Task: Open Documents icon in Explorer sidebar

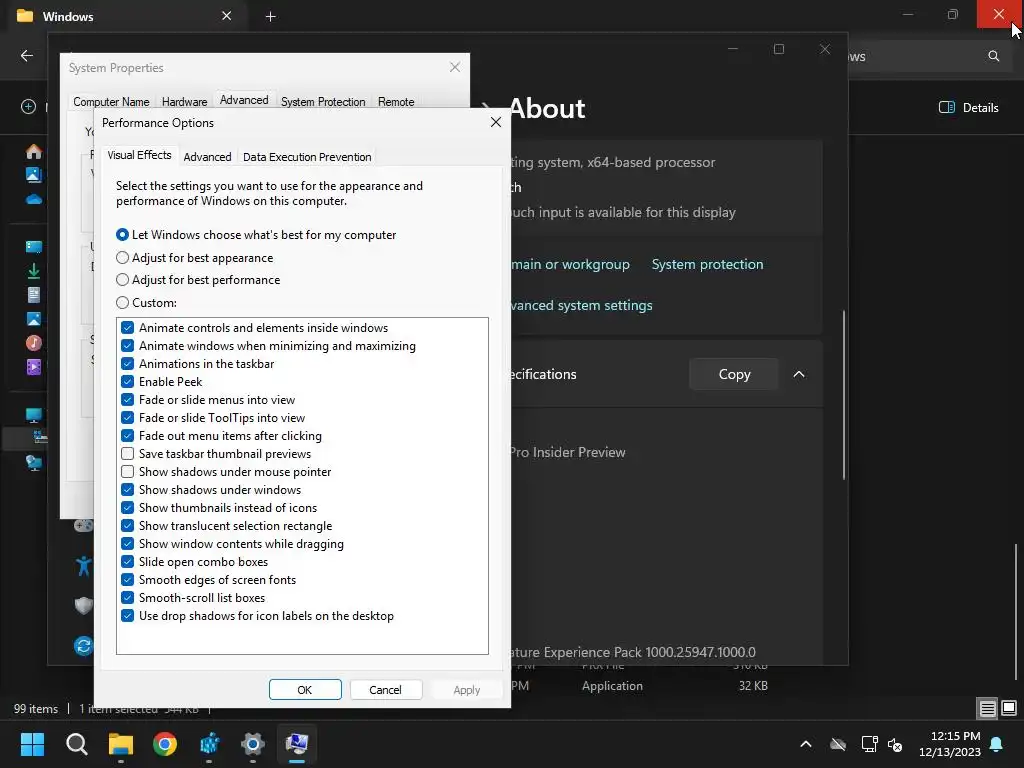Action: [x=34, y=295]
